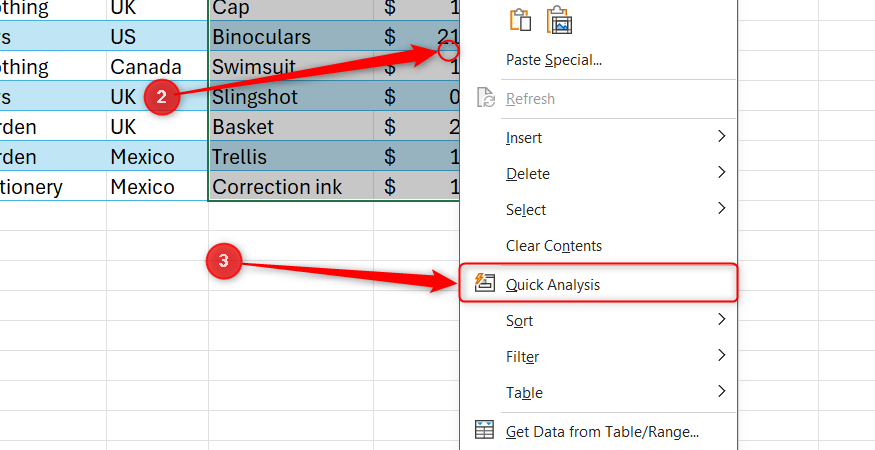Viewport: 875px width, 450px height.
Task: Select the US cell
Action: pos(157,36)
